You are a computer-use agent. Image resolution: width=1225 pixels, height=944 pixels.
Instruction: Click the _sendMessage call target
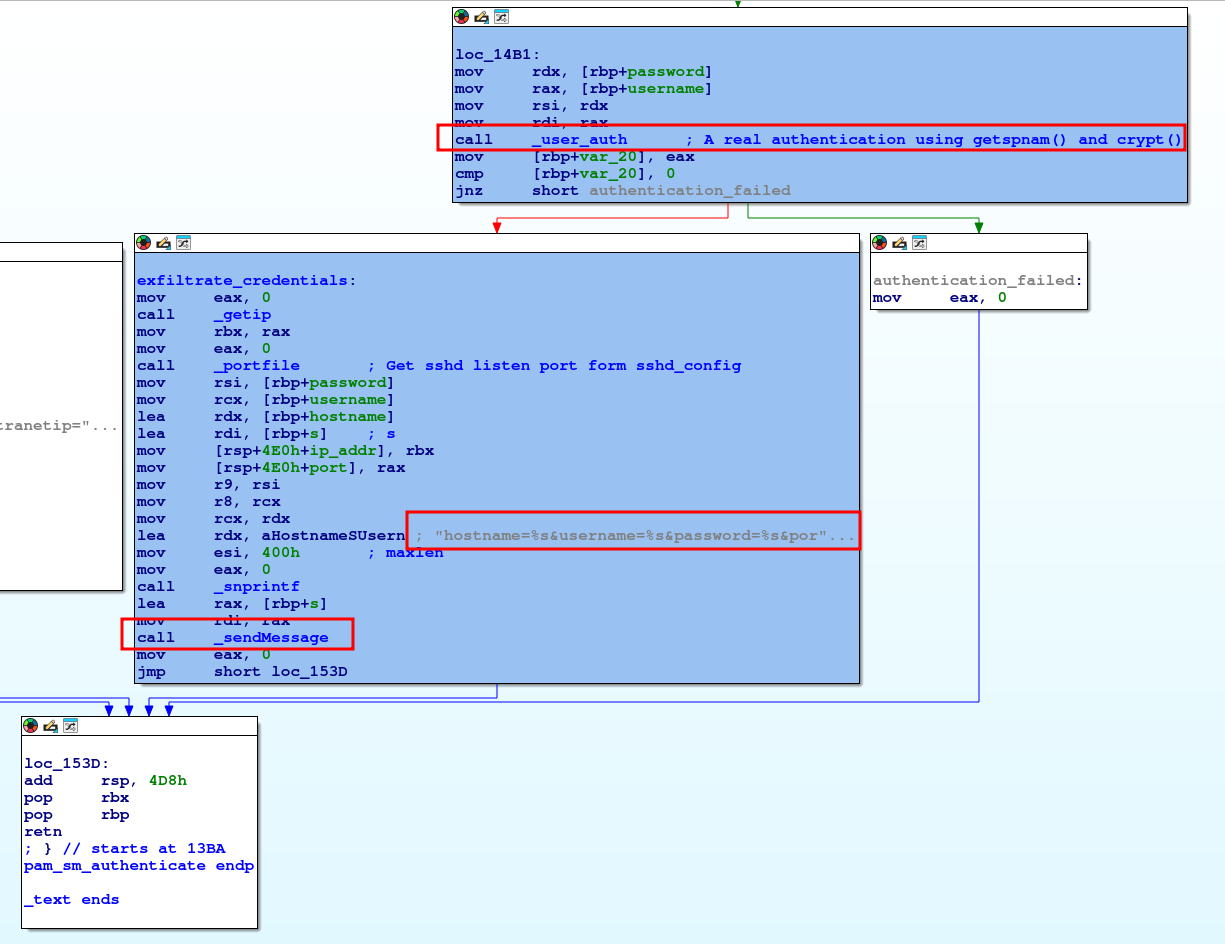[x=270, y=638]
